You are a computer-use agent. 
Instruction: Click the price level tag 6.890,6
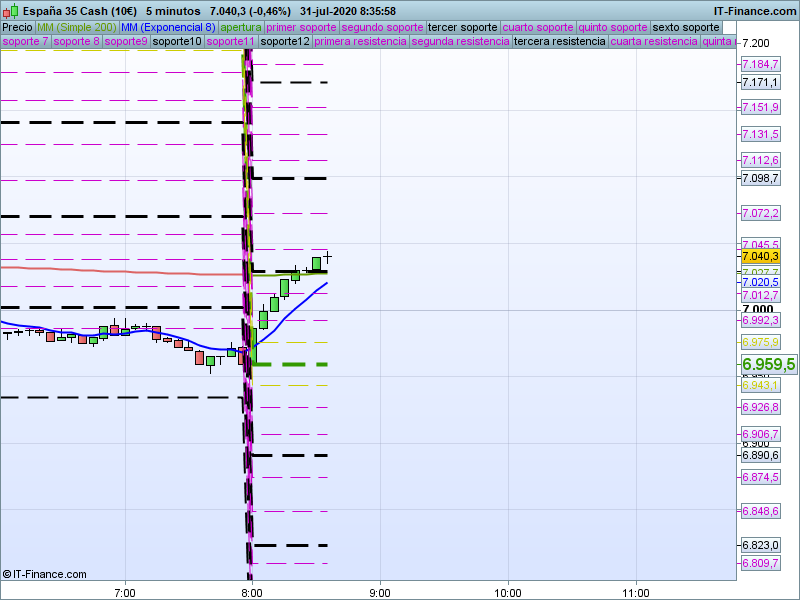pos(761,456)
